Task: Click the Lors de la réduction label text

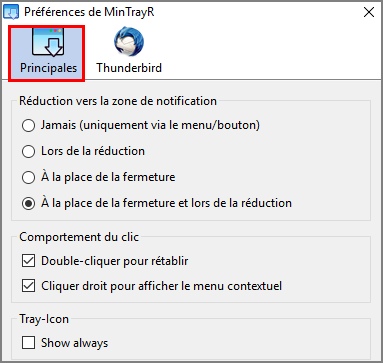Action: point(93,151)
